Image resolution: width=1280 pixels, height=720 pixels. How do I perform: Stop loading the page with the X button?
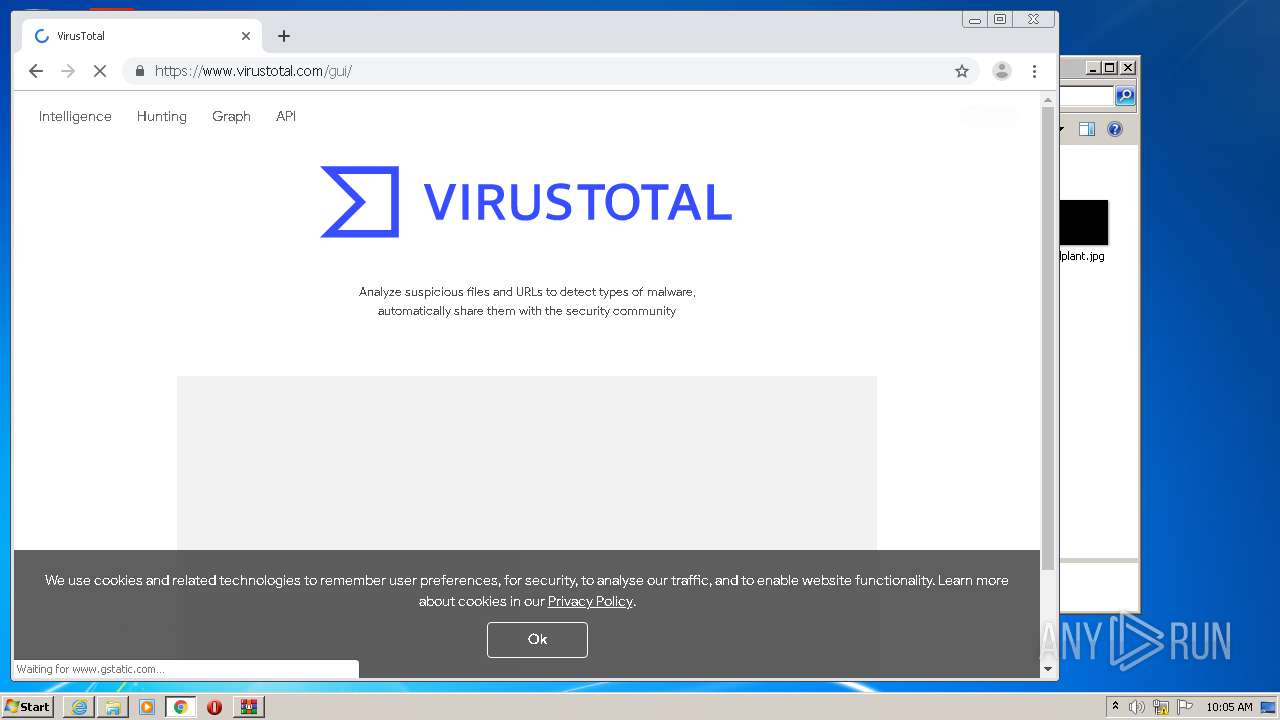coord(100,71)
